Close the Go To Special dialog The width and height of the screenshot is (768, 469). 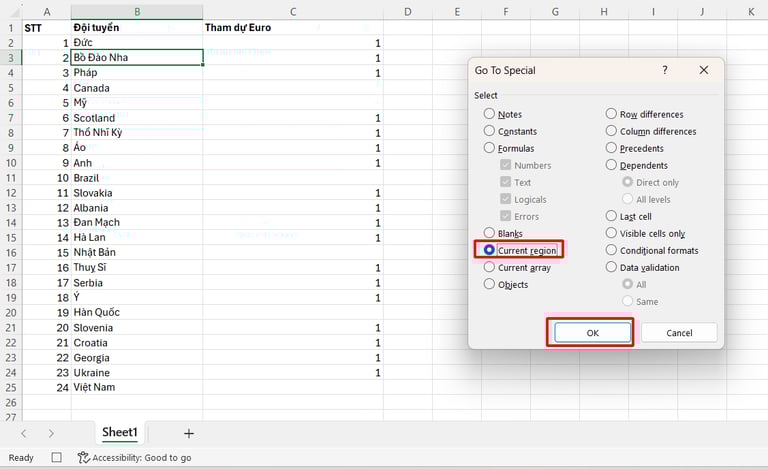(x=704, y=70)
